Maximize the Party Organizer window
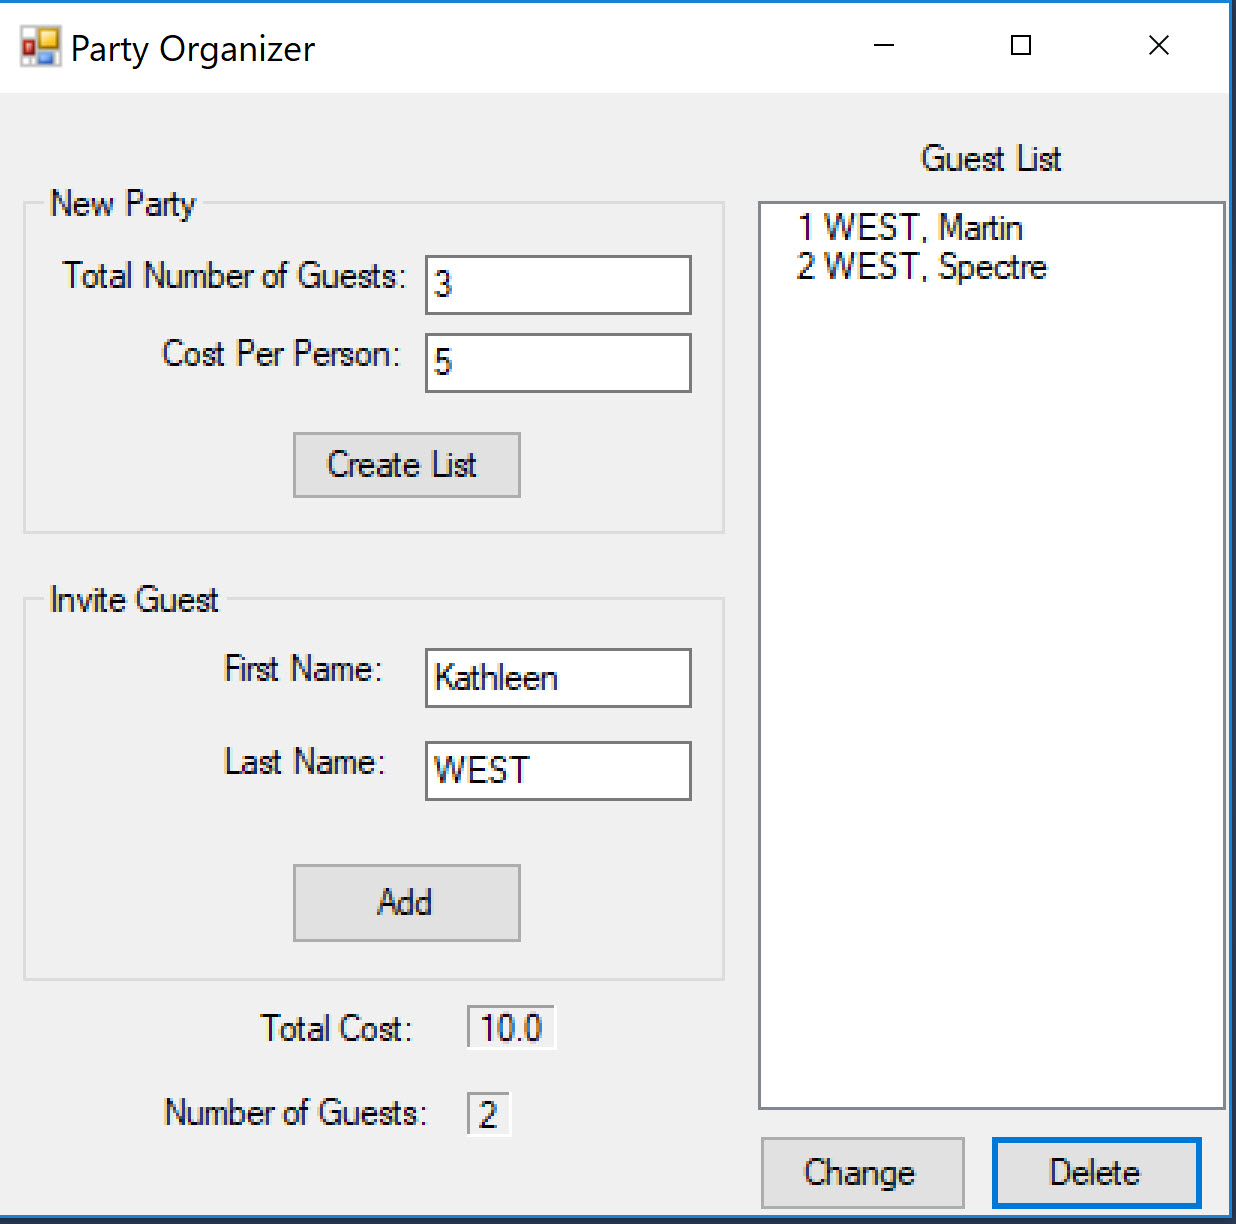 coord(1021,46)
